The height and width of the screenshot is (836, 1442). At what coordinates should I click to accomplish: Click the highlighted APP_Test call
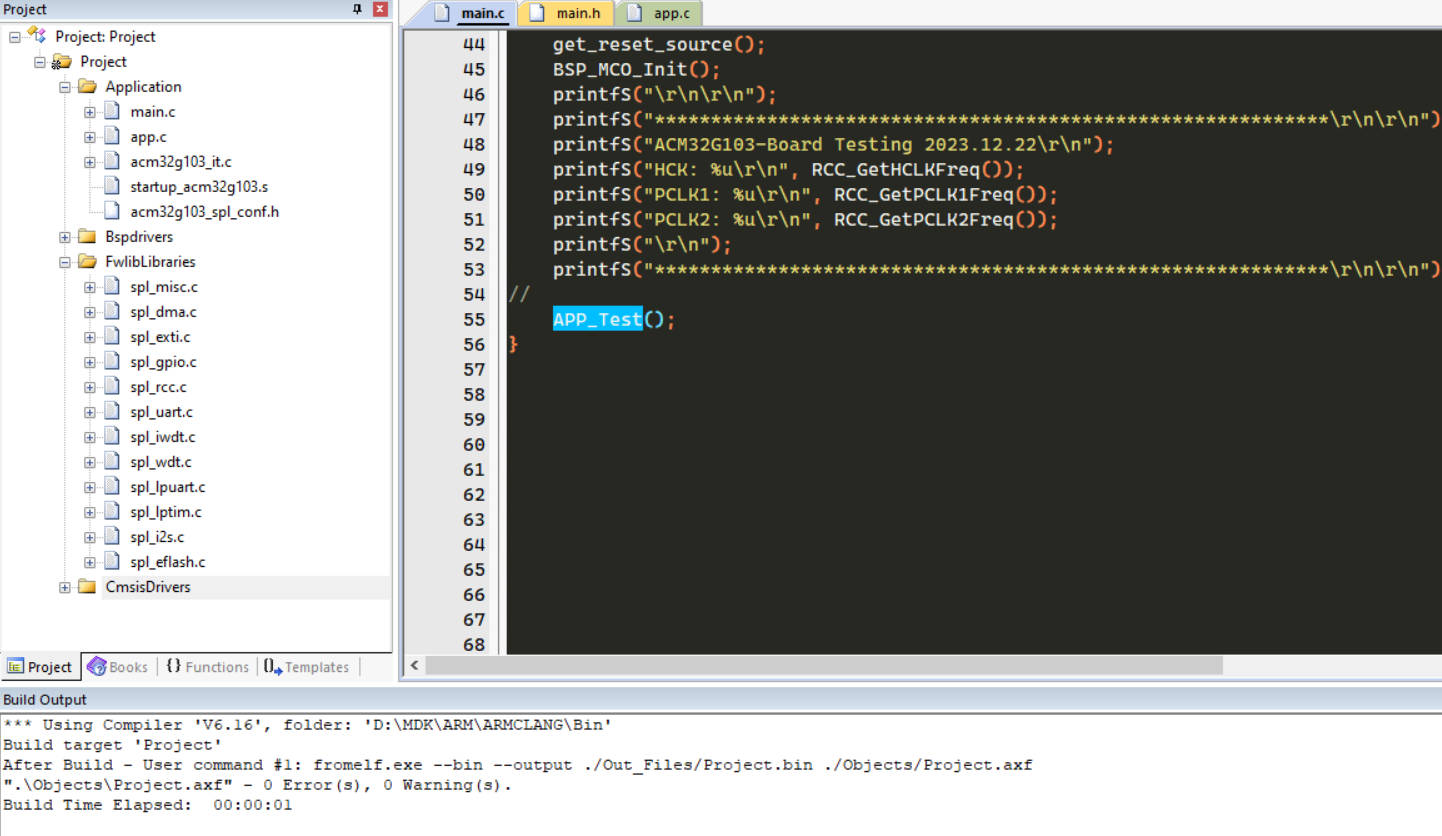pos(597,320)
